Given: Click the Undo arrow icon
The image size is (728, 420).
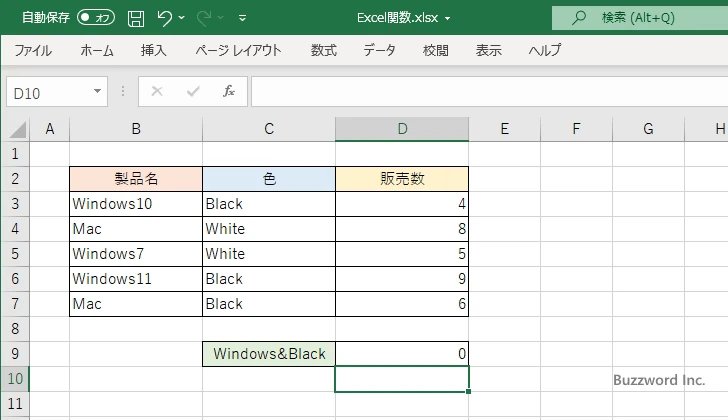Looking at the screenshot, I should pos(164,18).
